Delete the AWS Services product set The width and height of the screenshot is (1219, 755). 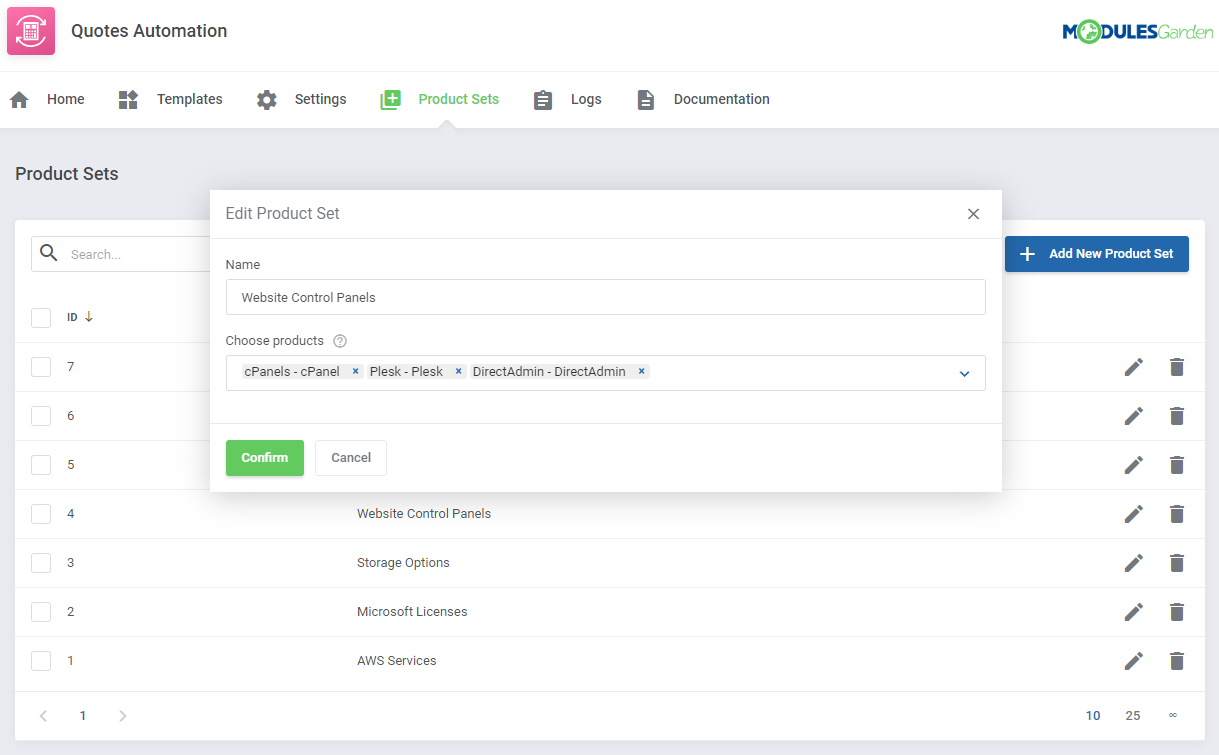point(1176,661)
